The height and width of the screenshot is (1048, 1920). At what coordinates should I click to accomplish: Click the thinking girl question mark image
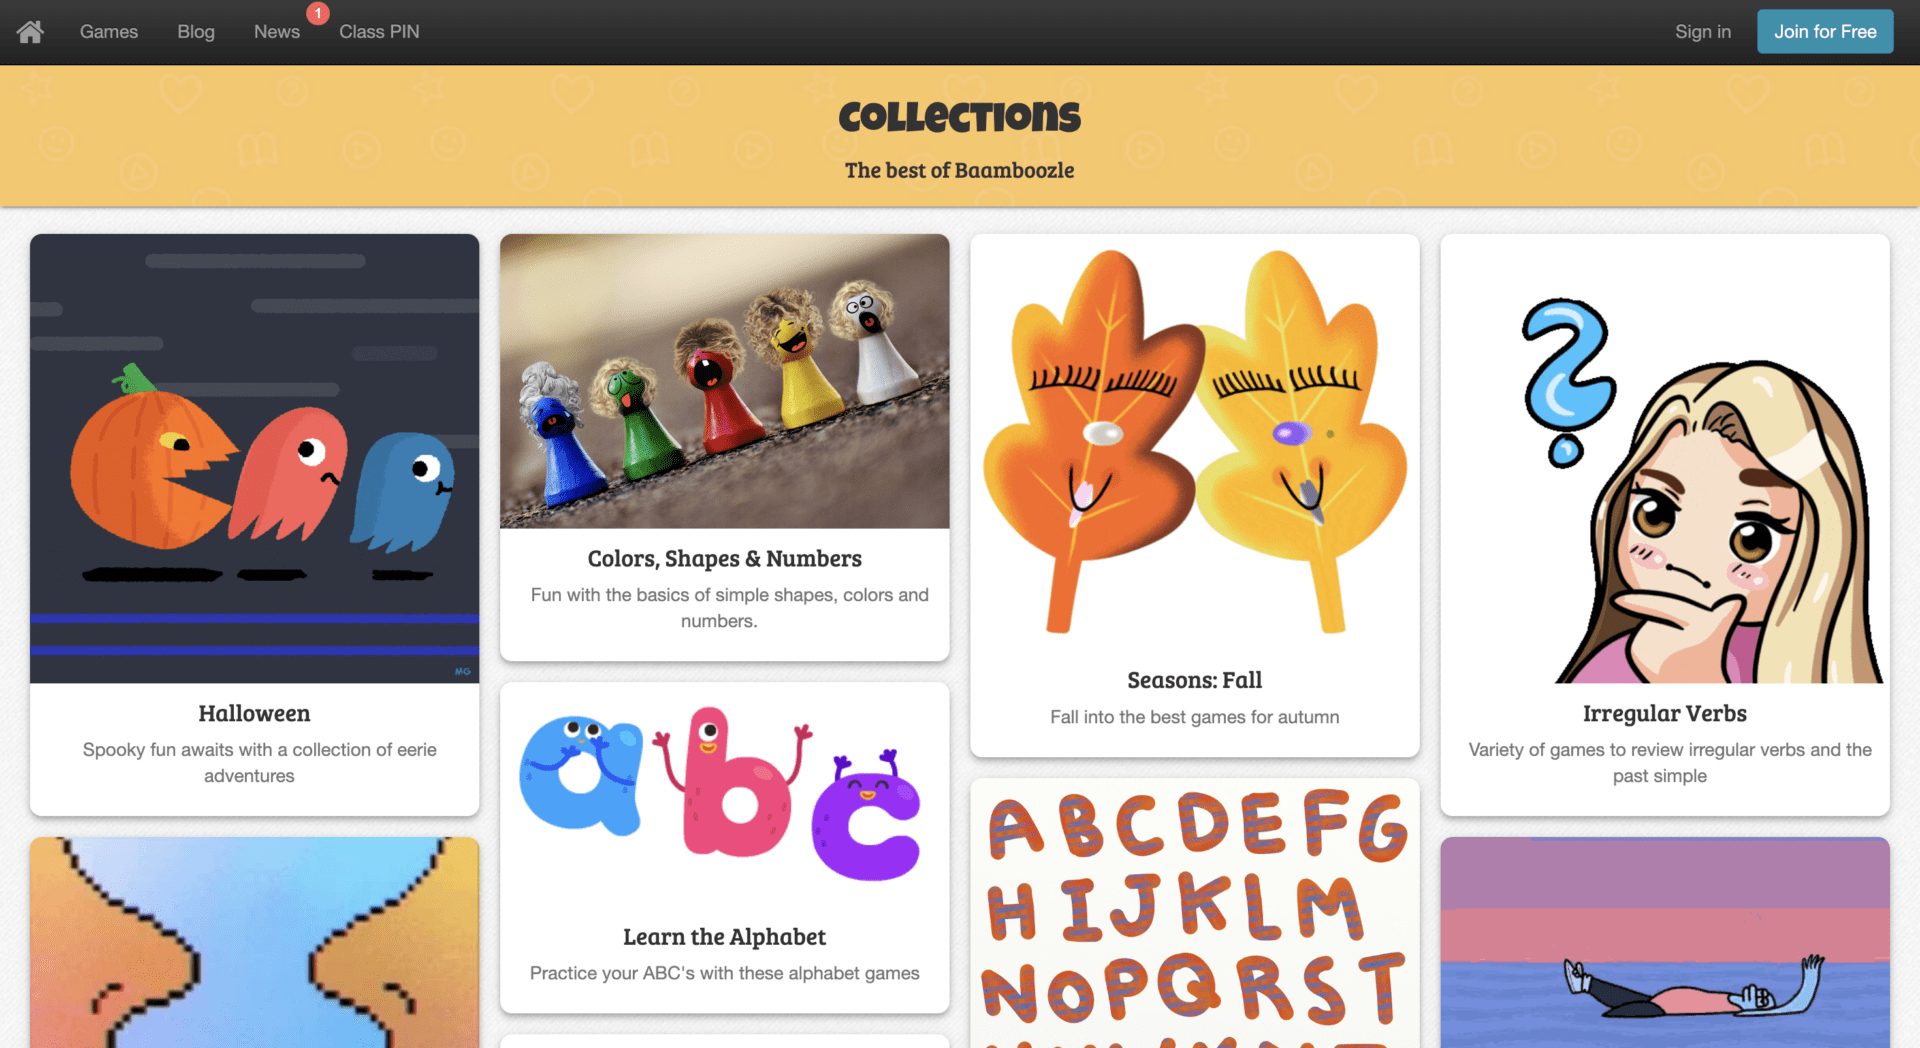click(x=1665, y=458)
